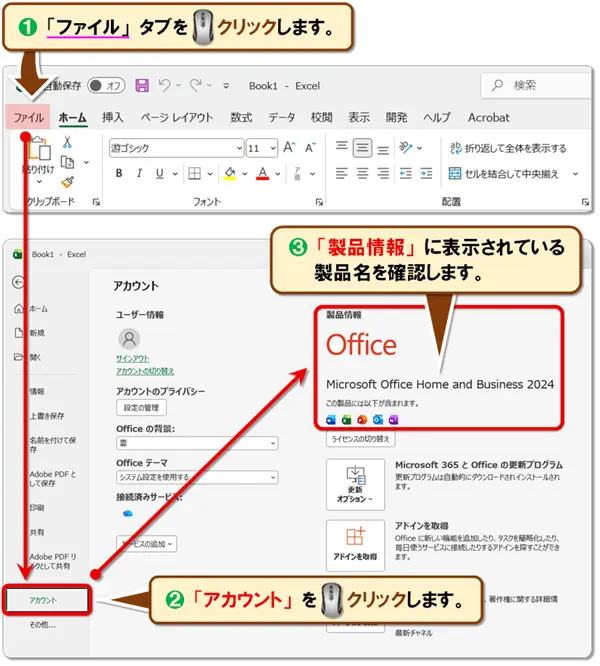The image size is (600, 666).
Task: Expand the Borders dropdown arrow
Action: 210,174
